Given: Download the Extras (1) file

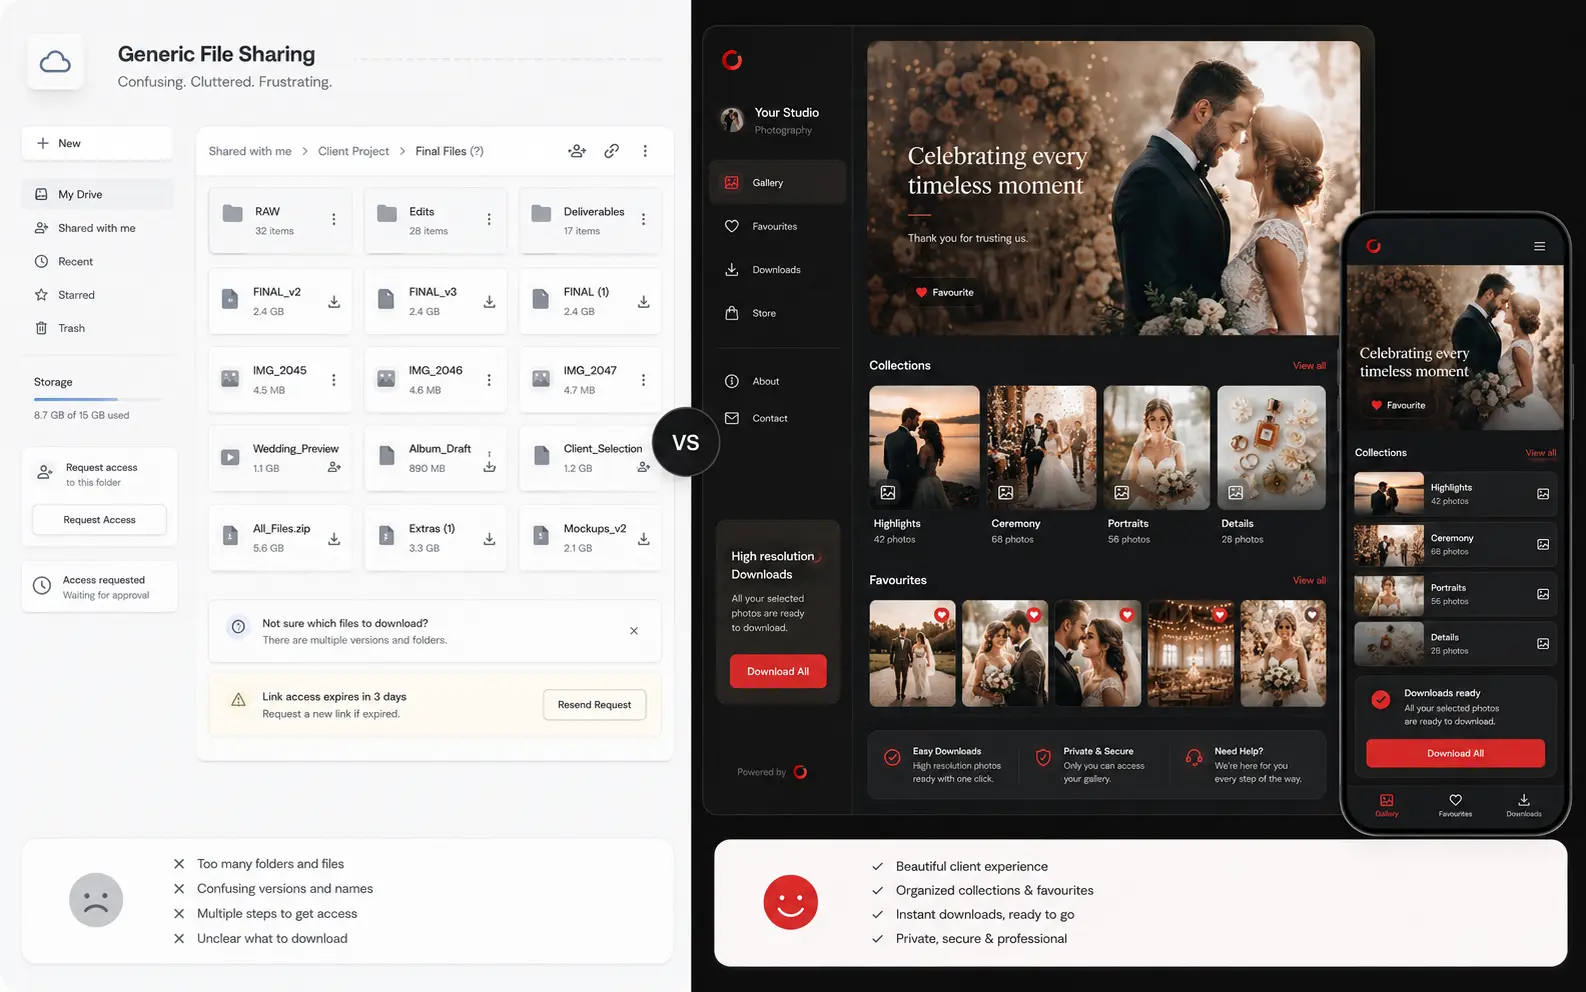Looking at the screenshot, I should click(489, 539).
